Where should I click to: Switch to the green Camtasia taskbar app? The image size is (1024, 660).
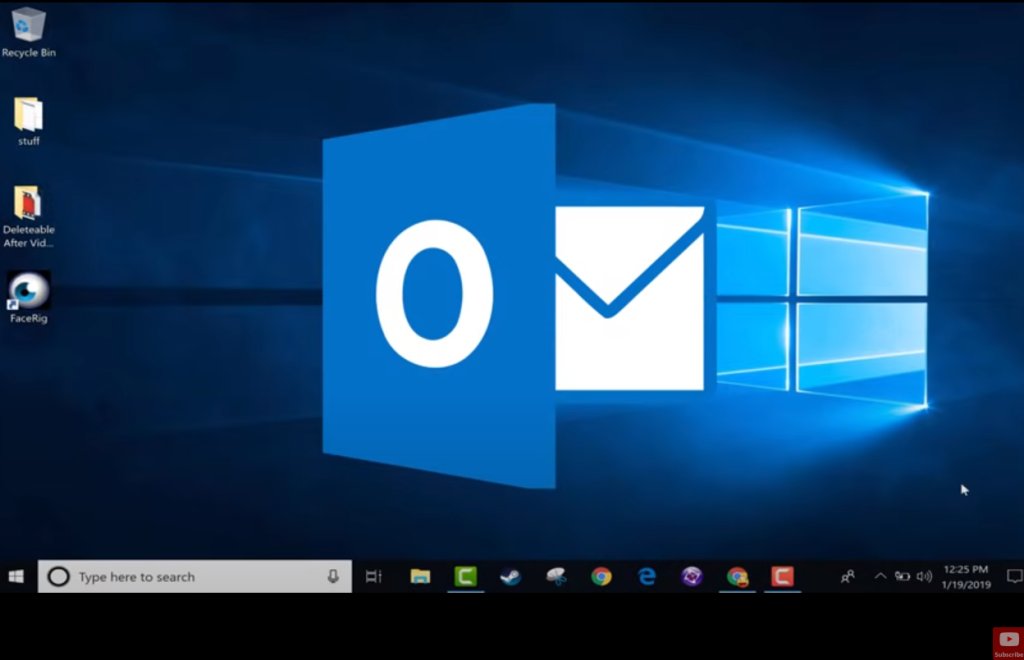pos(466,577)
